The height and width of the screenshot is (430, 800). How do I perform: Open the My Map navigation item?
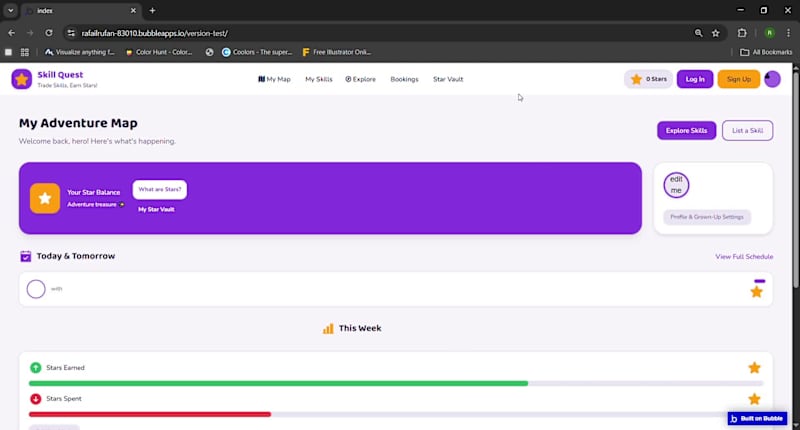(x=274, y=79)
